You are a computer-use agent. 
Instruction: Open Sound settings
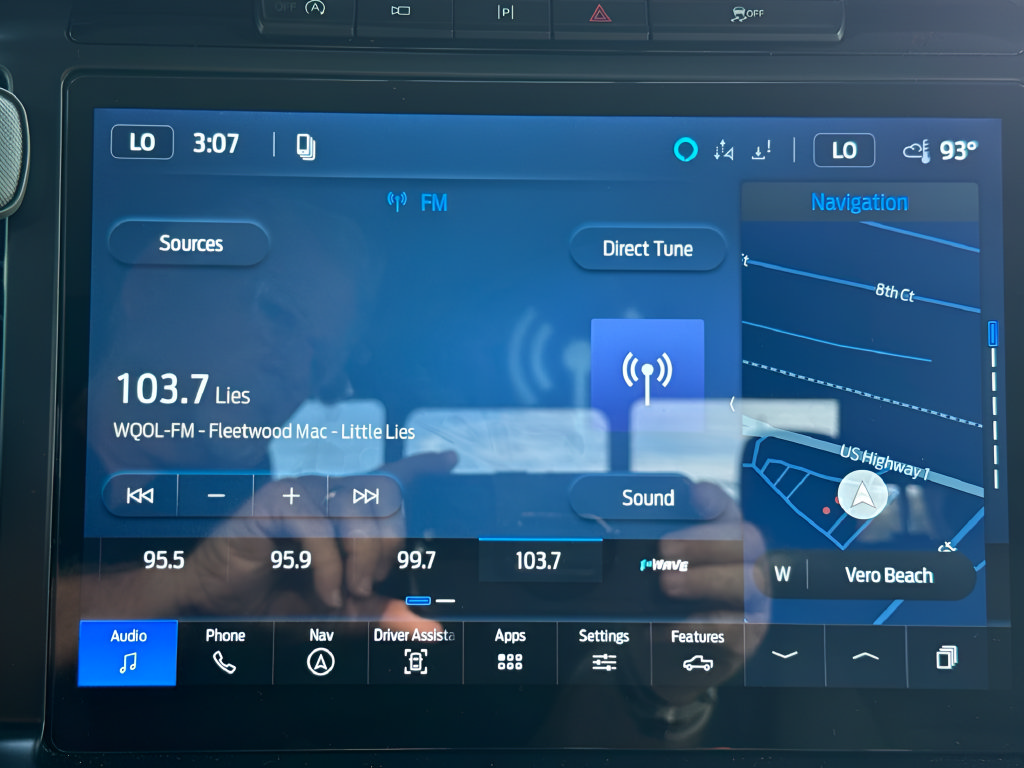(x=647, y=498)
